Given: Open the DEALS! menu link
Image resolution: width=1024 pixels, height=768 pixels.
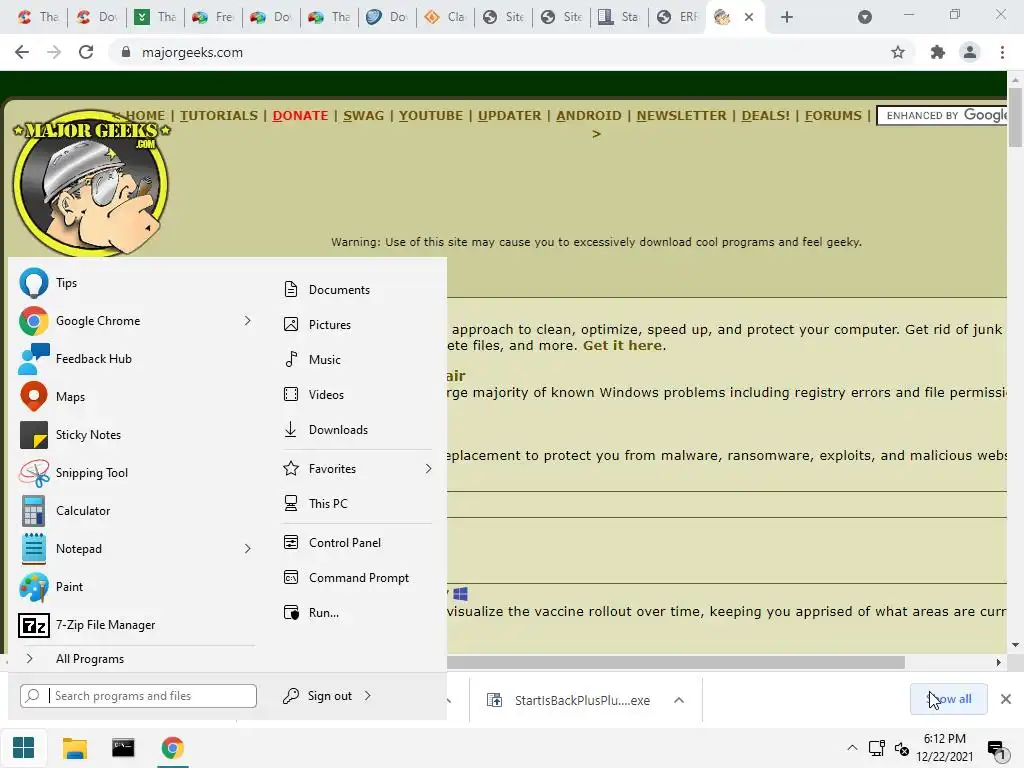Looking at the screenshot, I should click(765, 116).
